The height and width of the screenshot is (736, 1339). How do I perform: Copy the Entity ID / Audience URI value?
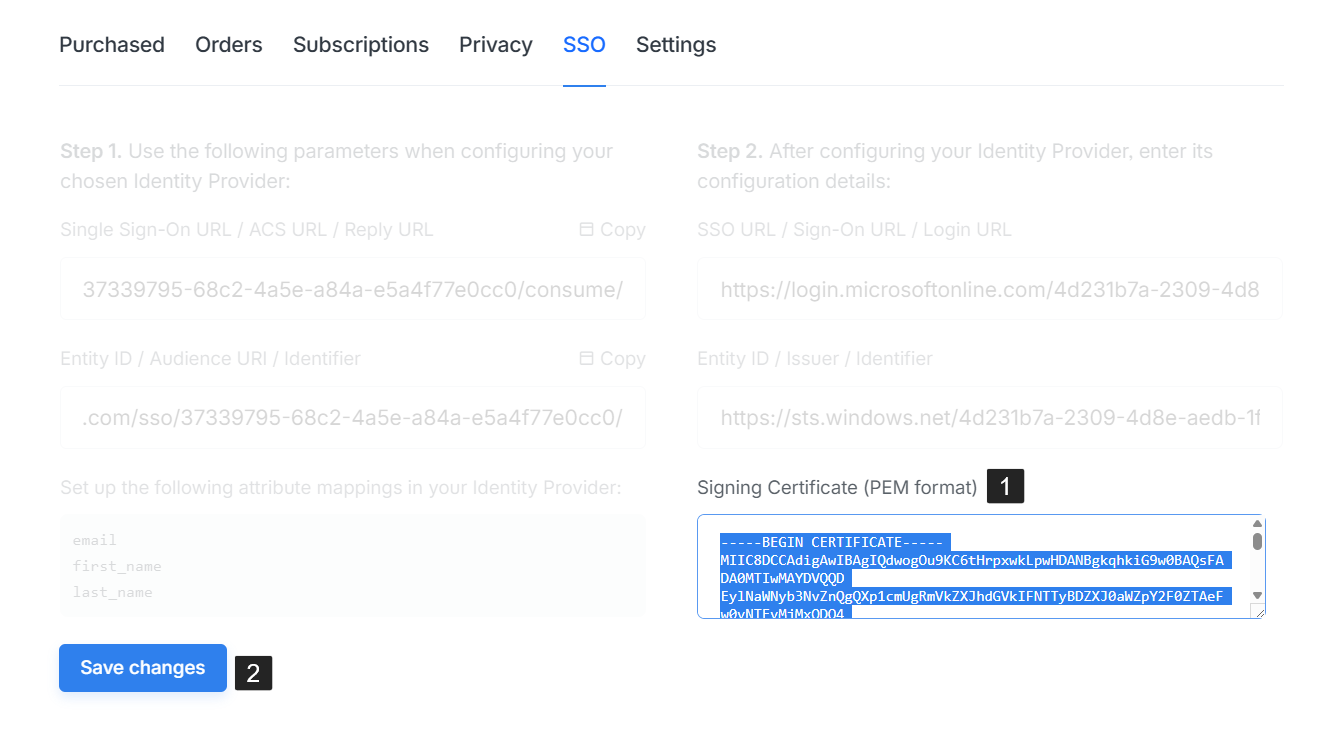(x=612, y=359)
